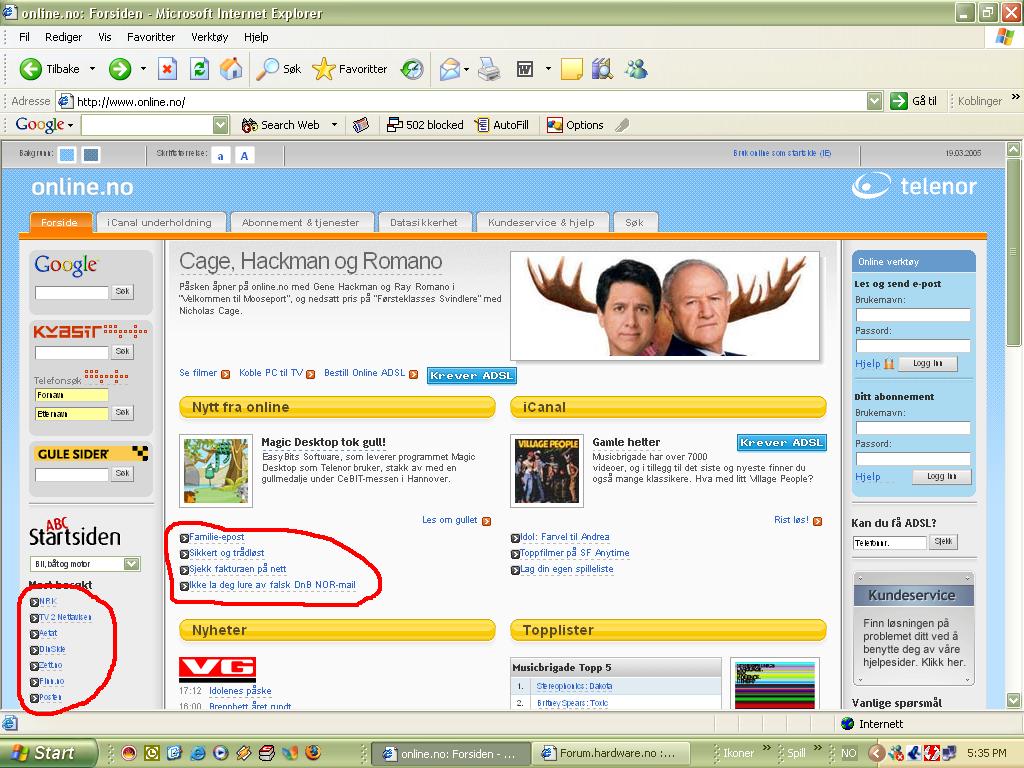1024x768 pixels.
Task: Click the Magic Desktop thumbnail image
Action: pyautogui.click(x=216, y=471)
